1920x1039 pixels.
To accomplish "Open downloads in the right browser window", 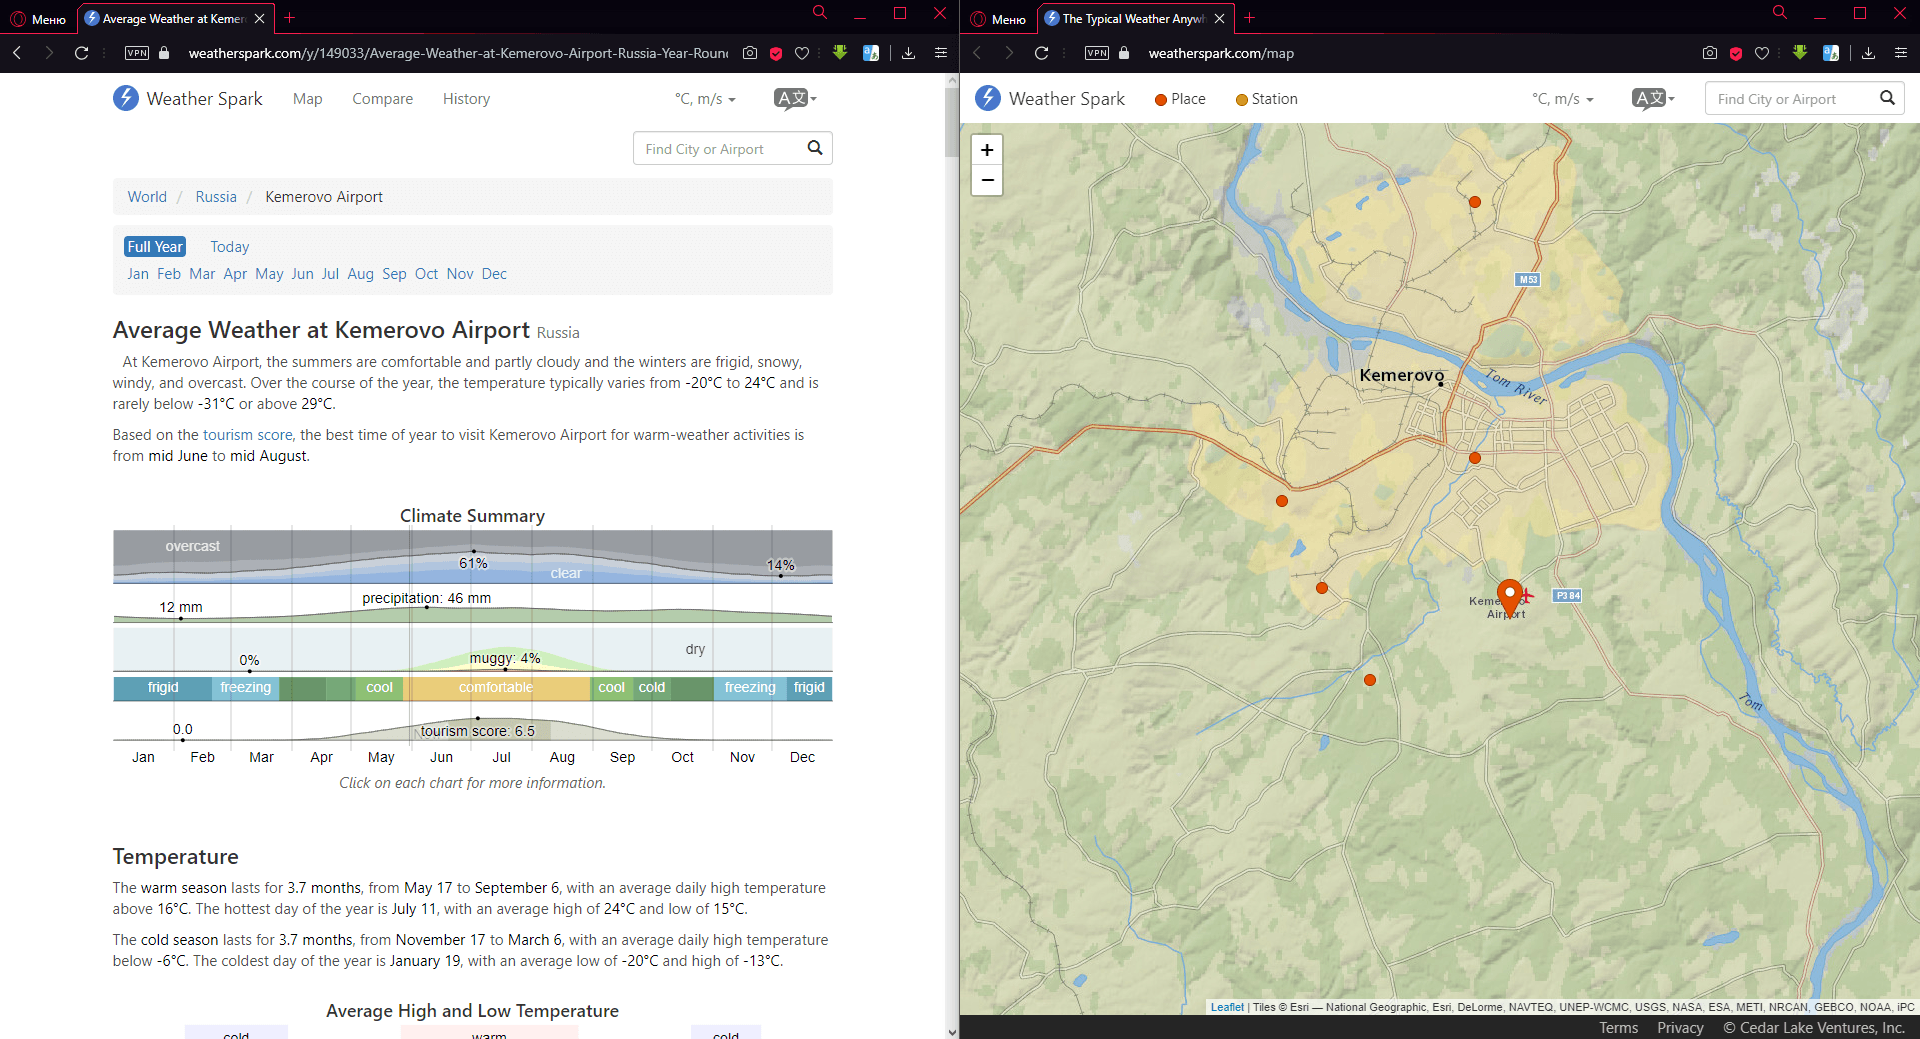I will coord(1868,53).
